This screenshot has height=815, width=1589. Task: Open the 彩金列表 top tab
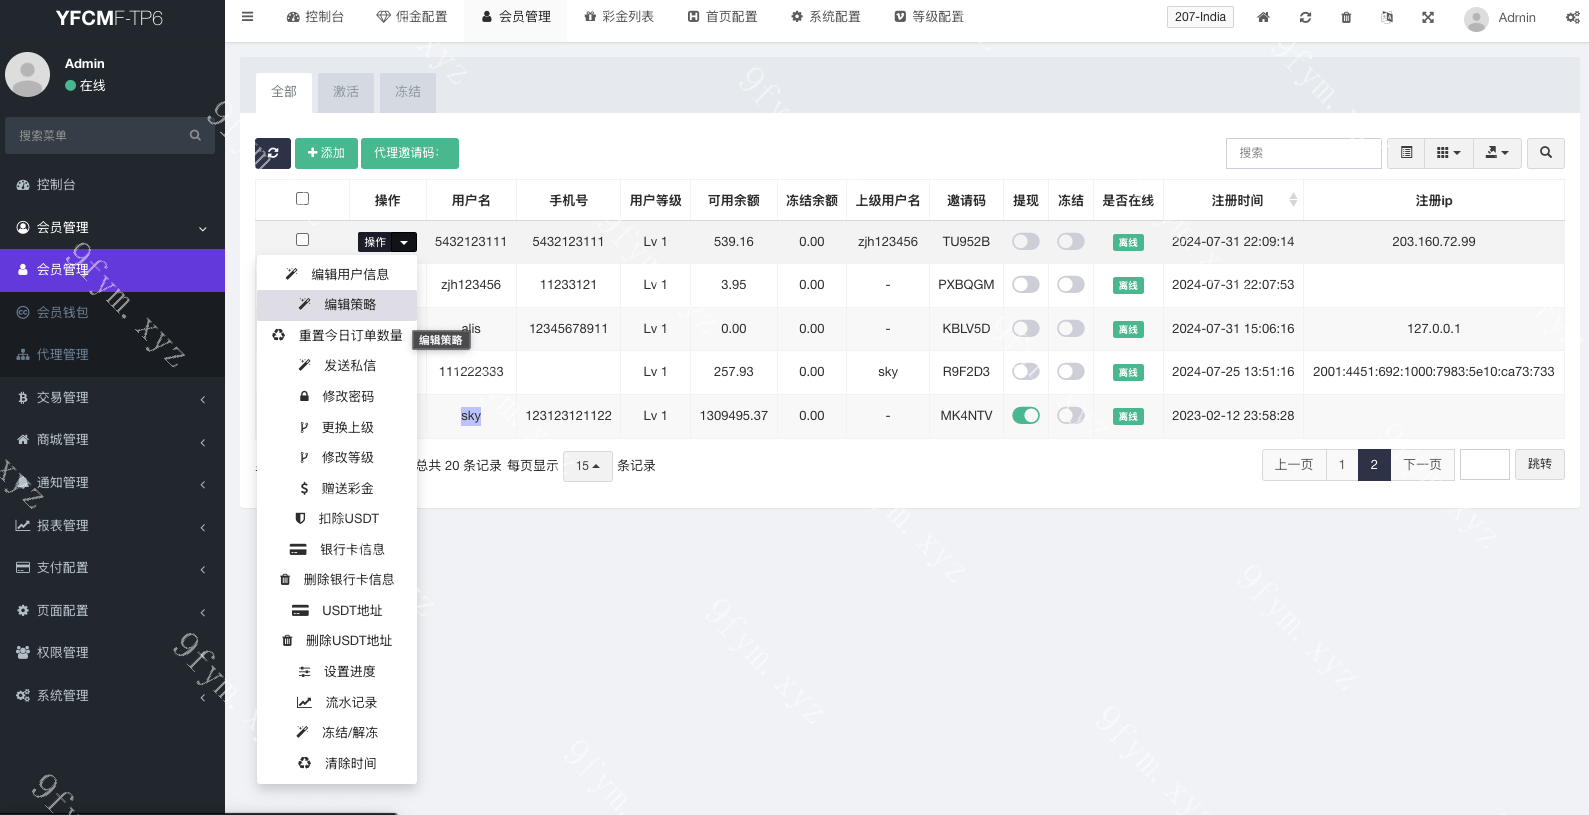[619, 17]
